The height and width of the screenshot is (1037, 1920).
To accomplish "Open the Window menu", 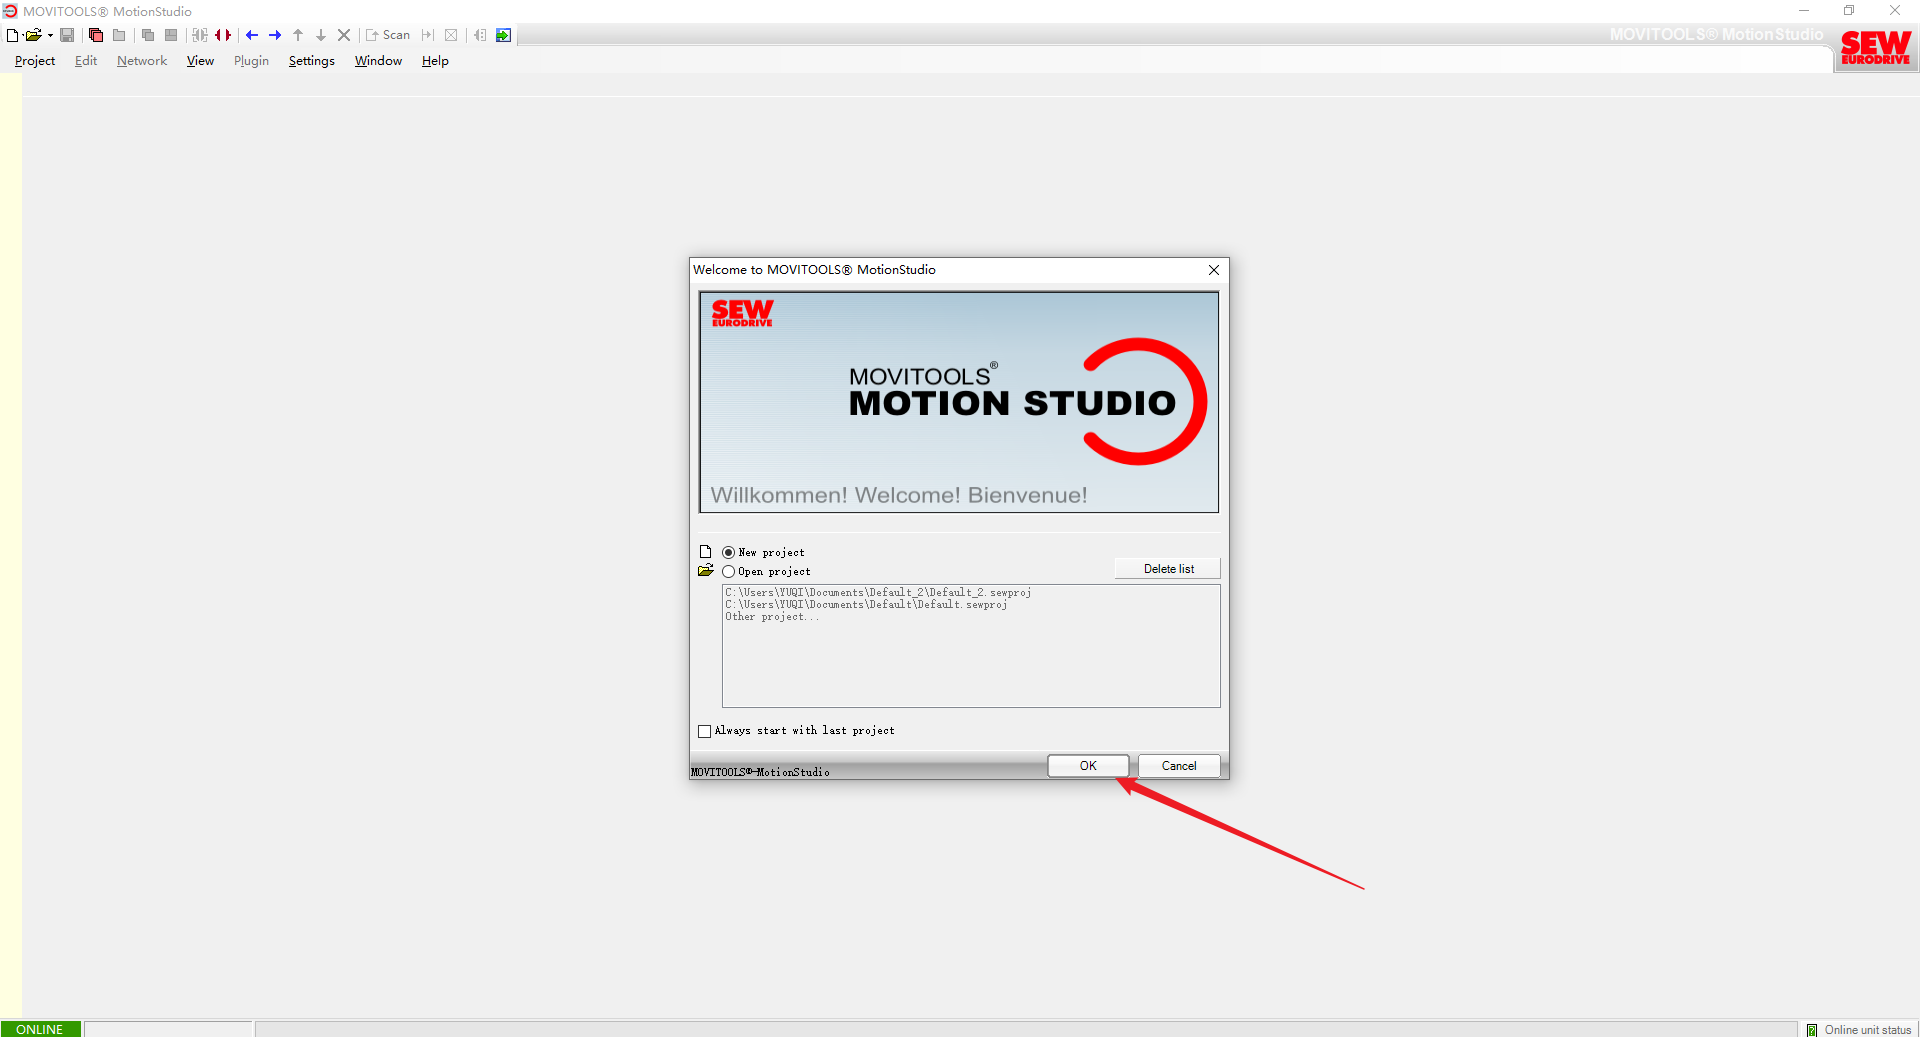I will coord(378,61).
